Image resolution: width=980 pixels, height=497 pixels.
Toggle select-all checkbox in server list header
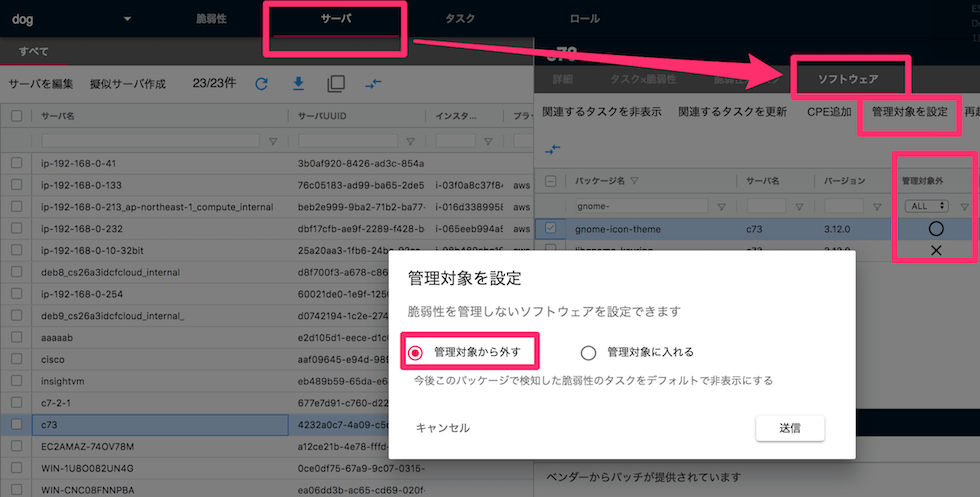[x=17, y=116]
